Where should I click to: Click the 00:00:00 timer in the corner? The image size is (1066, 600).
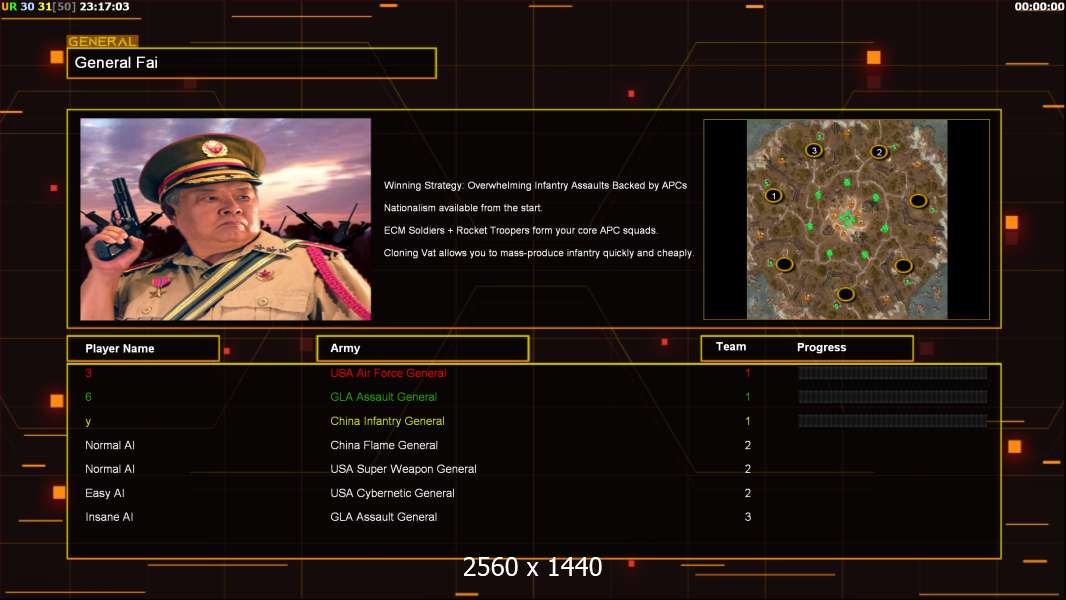[1039, 6]
